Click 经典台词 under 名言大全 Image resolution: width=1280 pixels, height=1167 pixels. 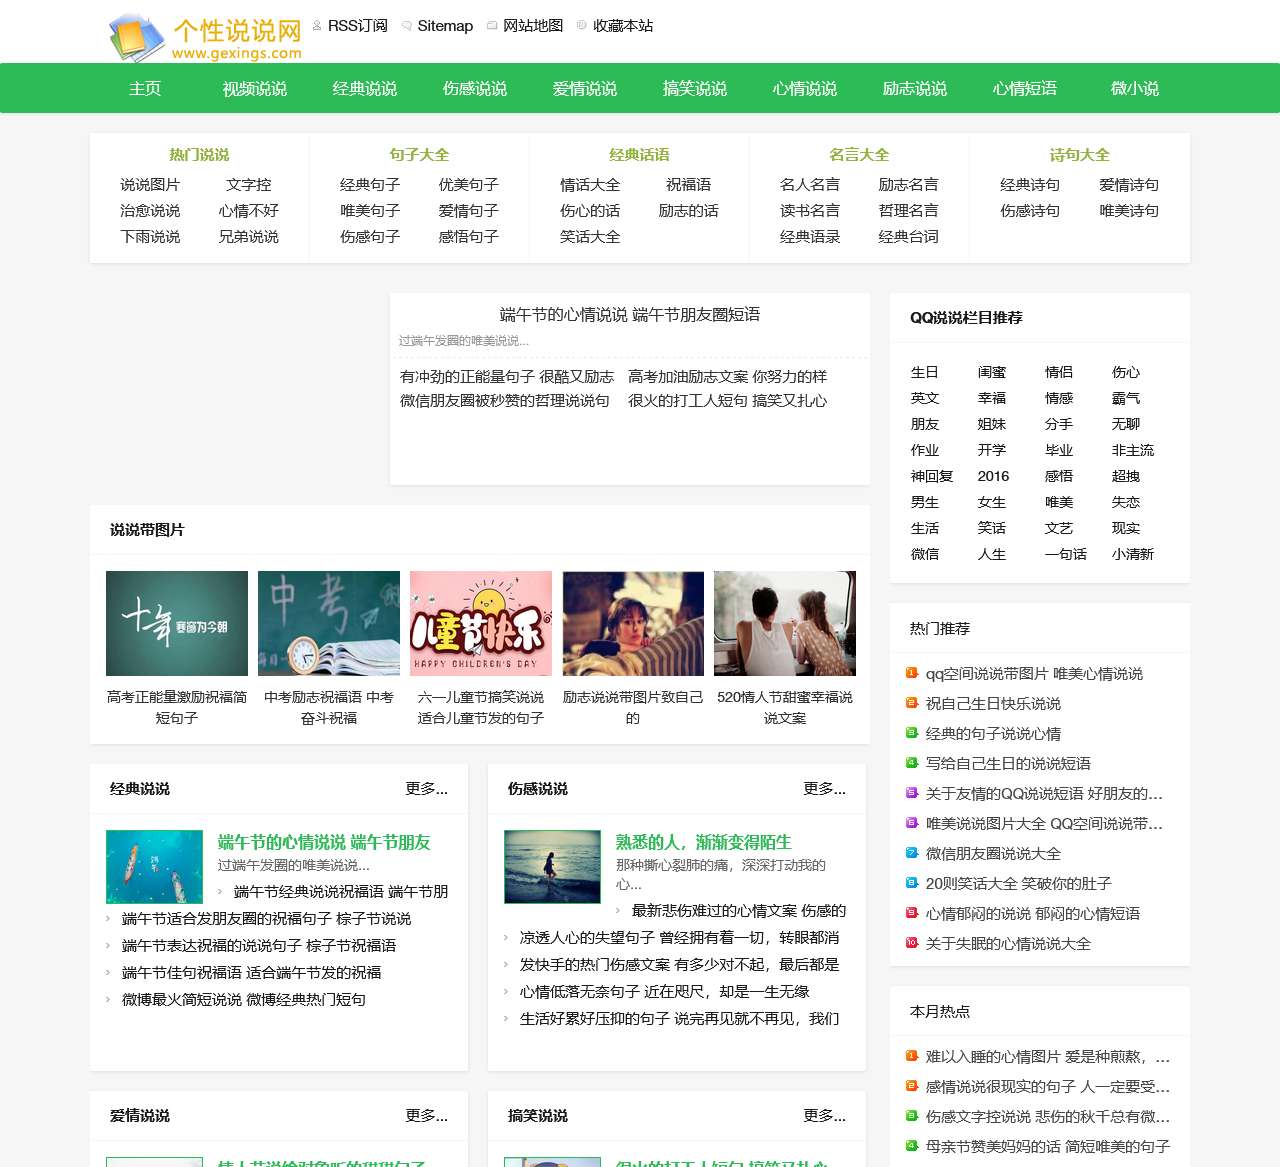909,237
